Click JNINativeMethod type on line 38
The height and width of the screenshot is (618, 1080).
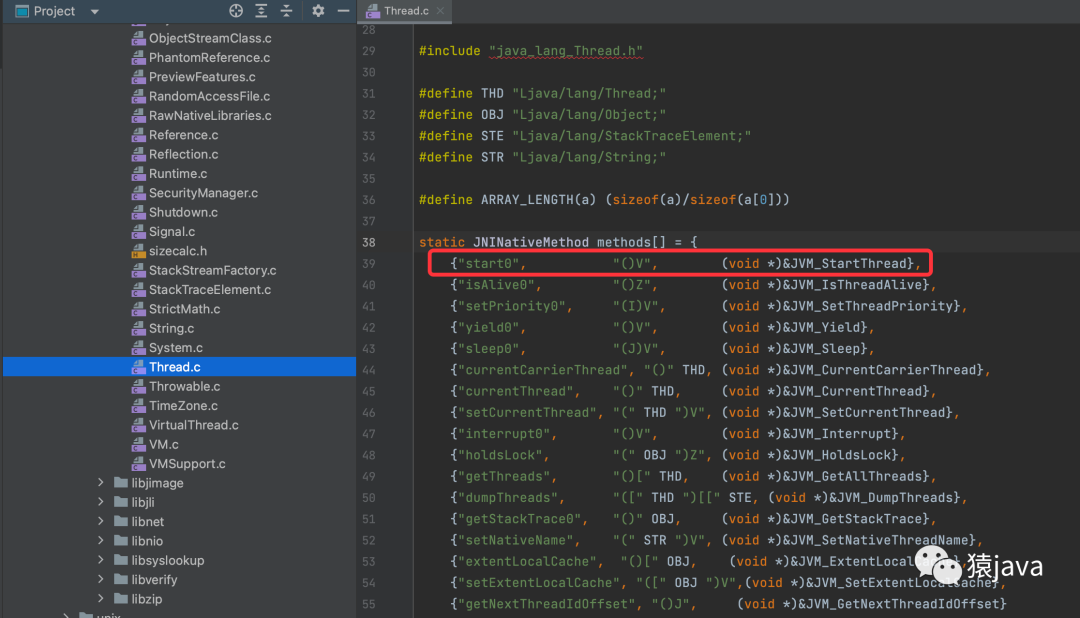tap(530, 243)
